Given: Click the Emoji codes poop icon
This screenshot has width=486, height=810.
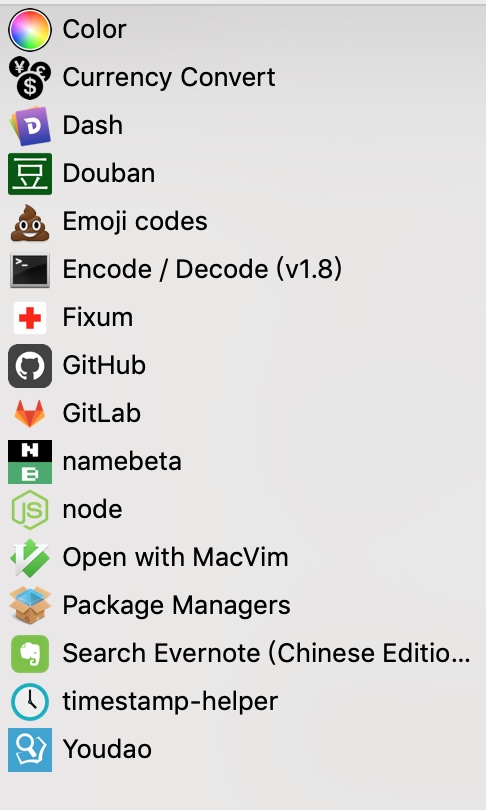Looking at the screenshot, I should [30, 222].
